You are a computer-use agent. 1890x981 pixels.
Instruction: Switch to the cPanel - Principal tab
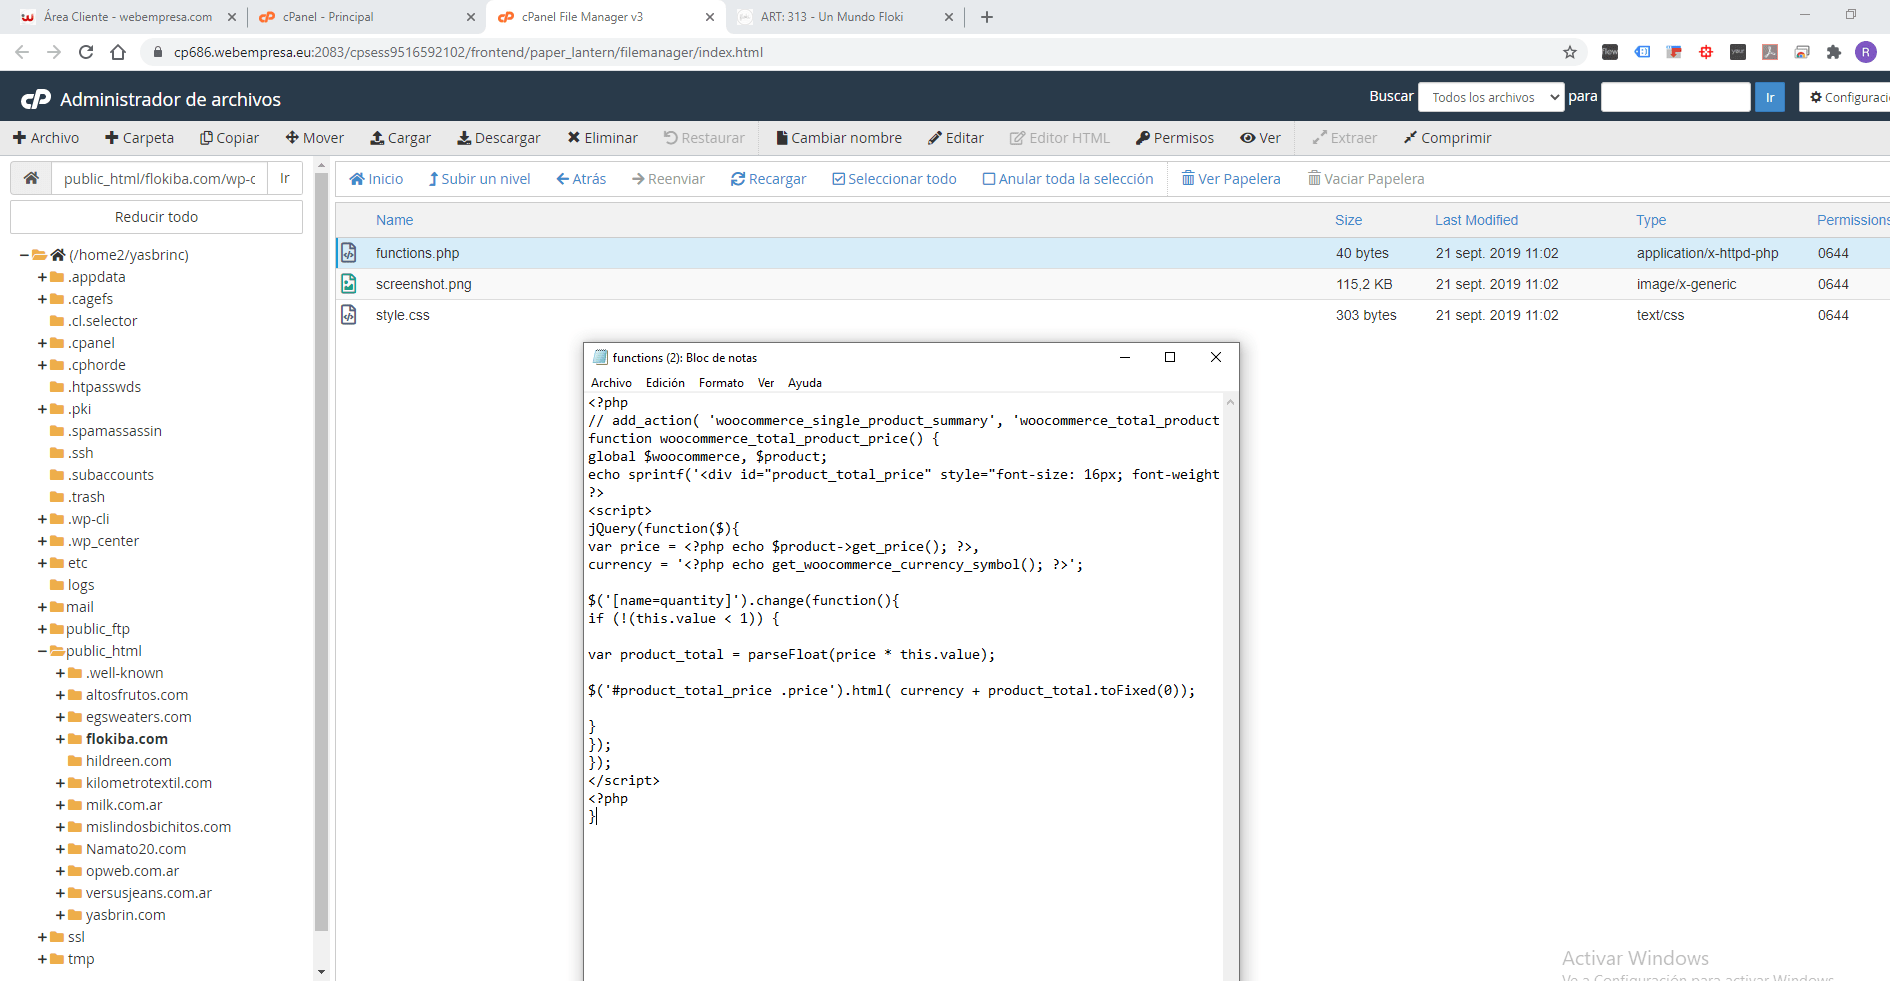365,17
